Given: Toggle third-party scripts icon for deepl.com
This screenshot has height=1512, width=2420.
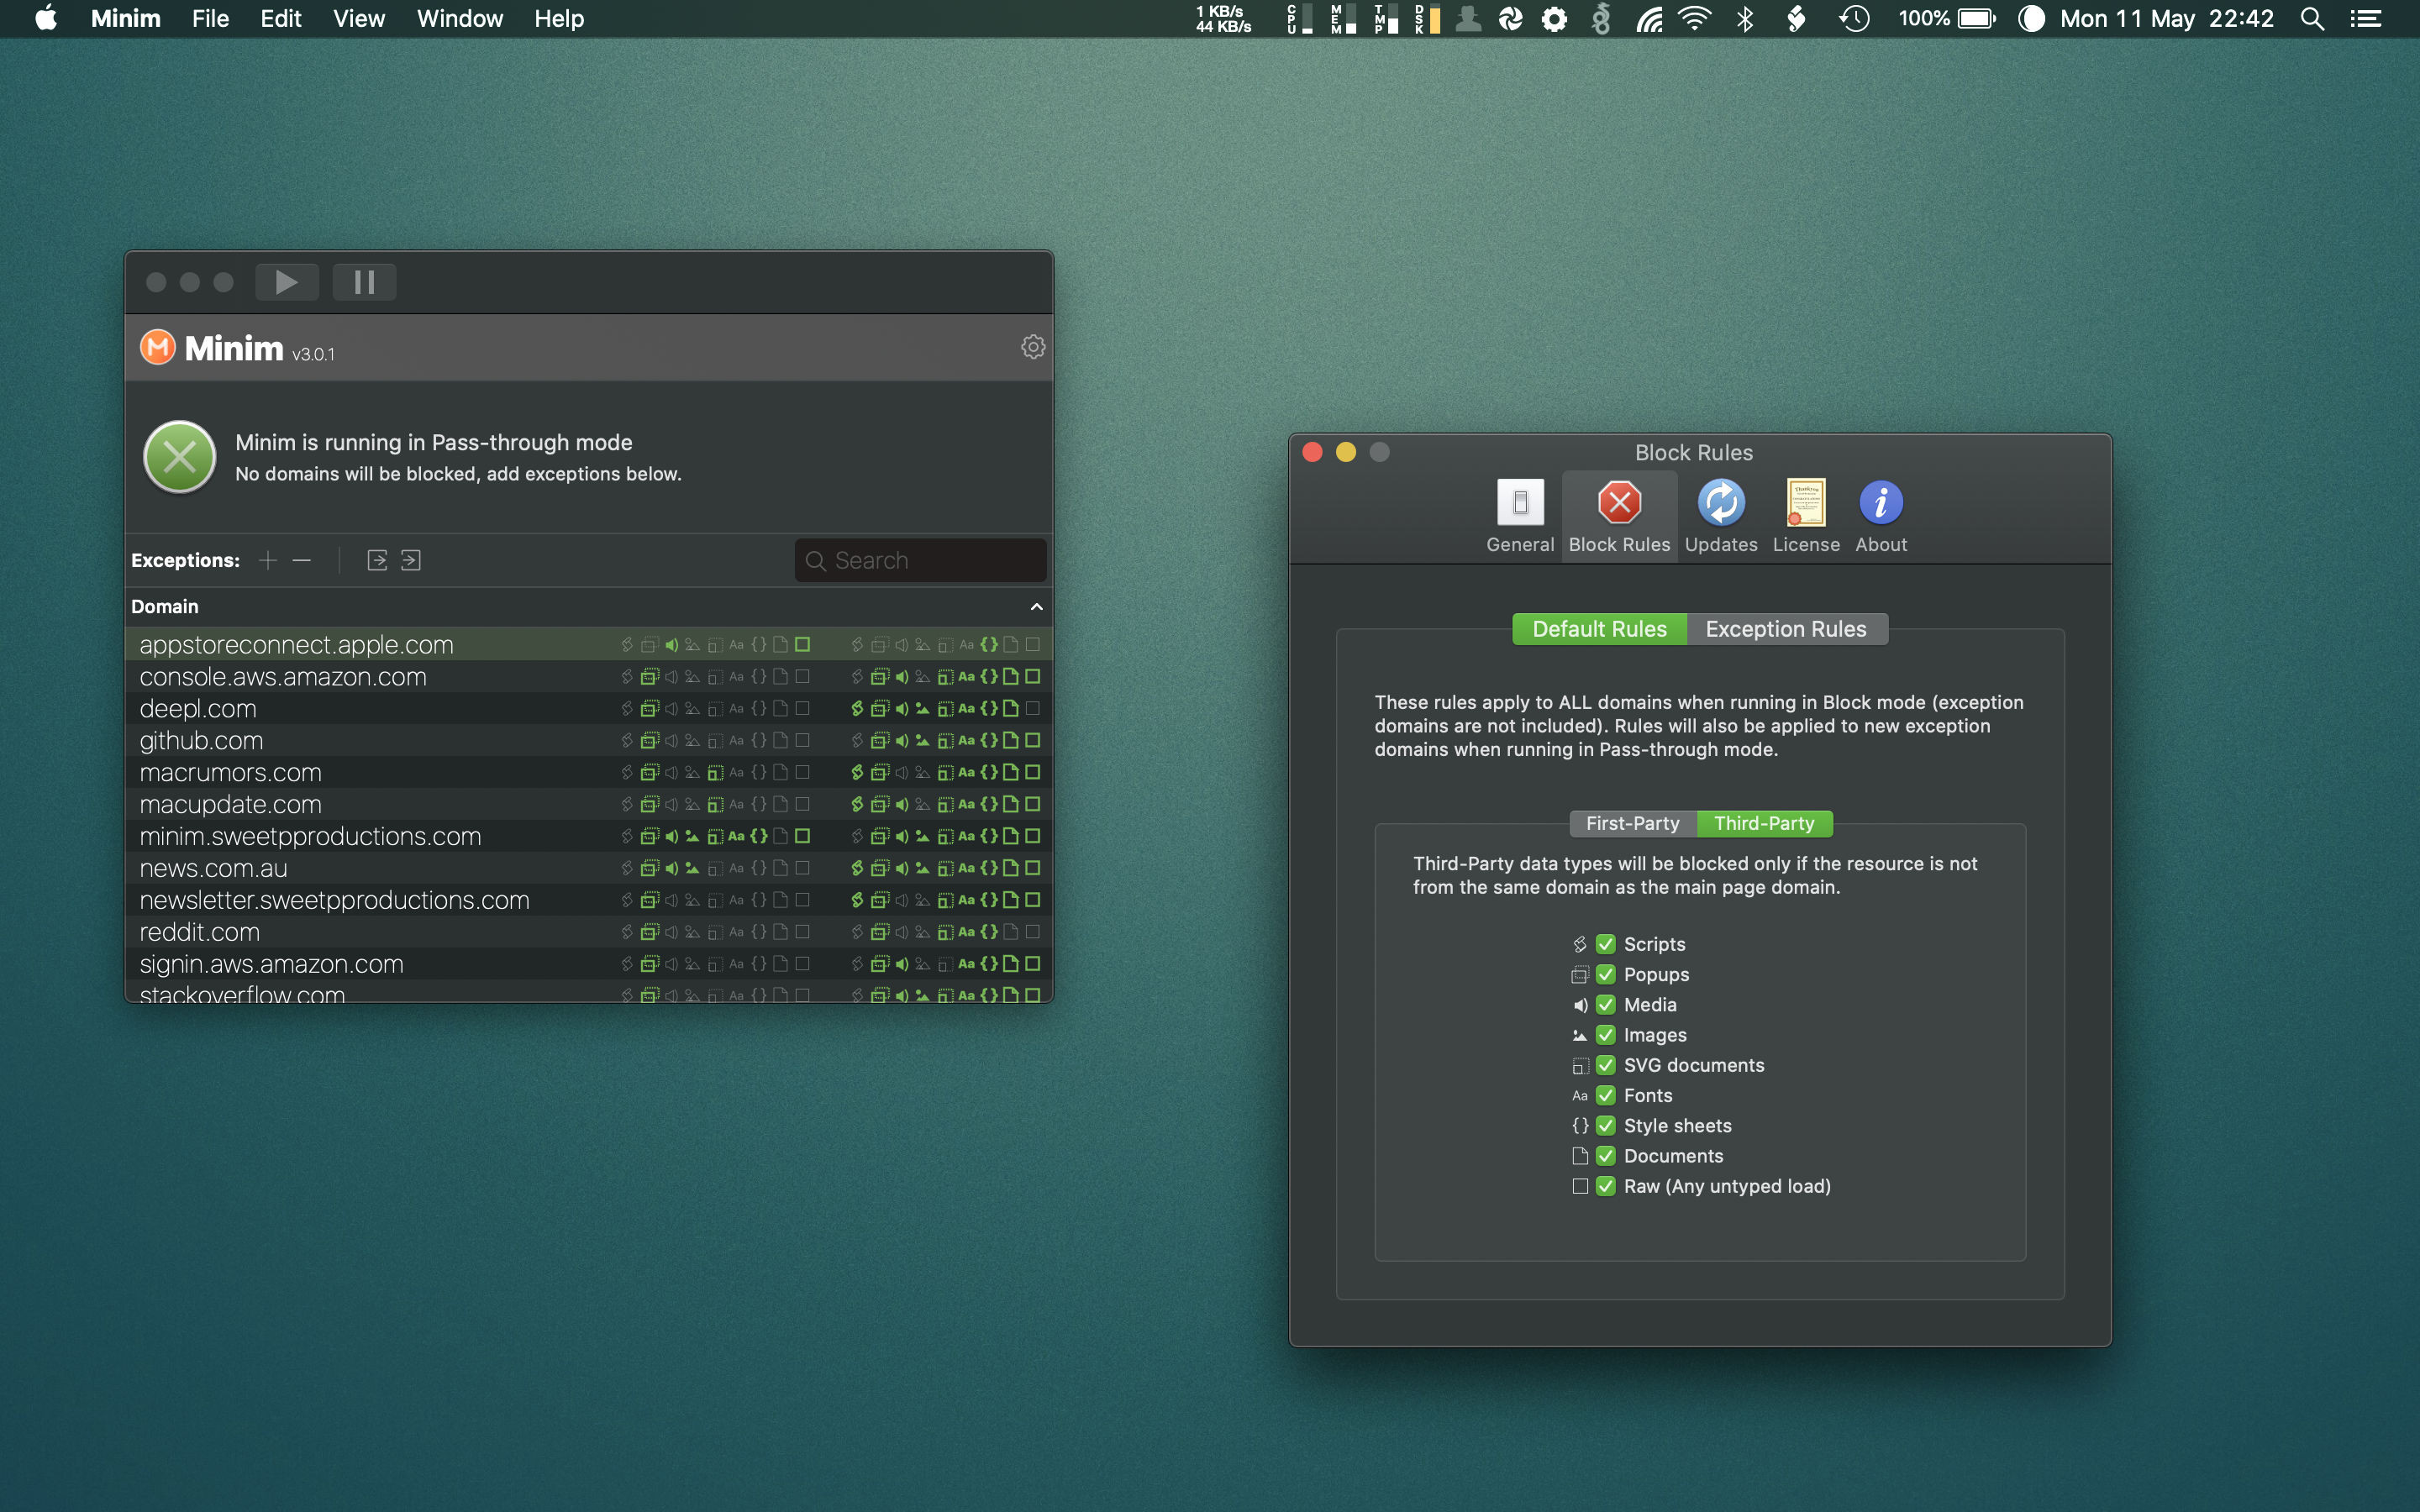Looking at the screenshot, I should [857, 708].
